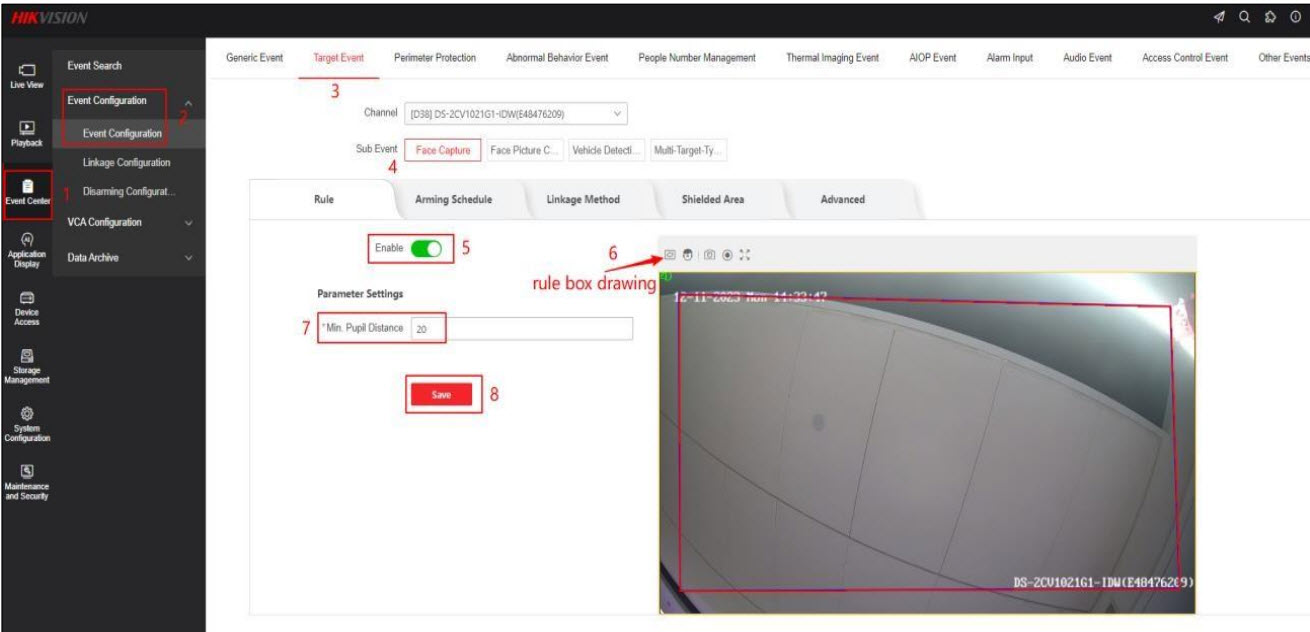Click the face target icon above video
The width and height of the screenshot is (1310, 632).
click(x=688, y=255)
